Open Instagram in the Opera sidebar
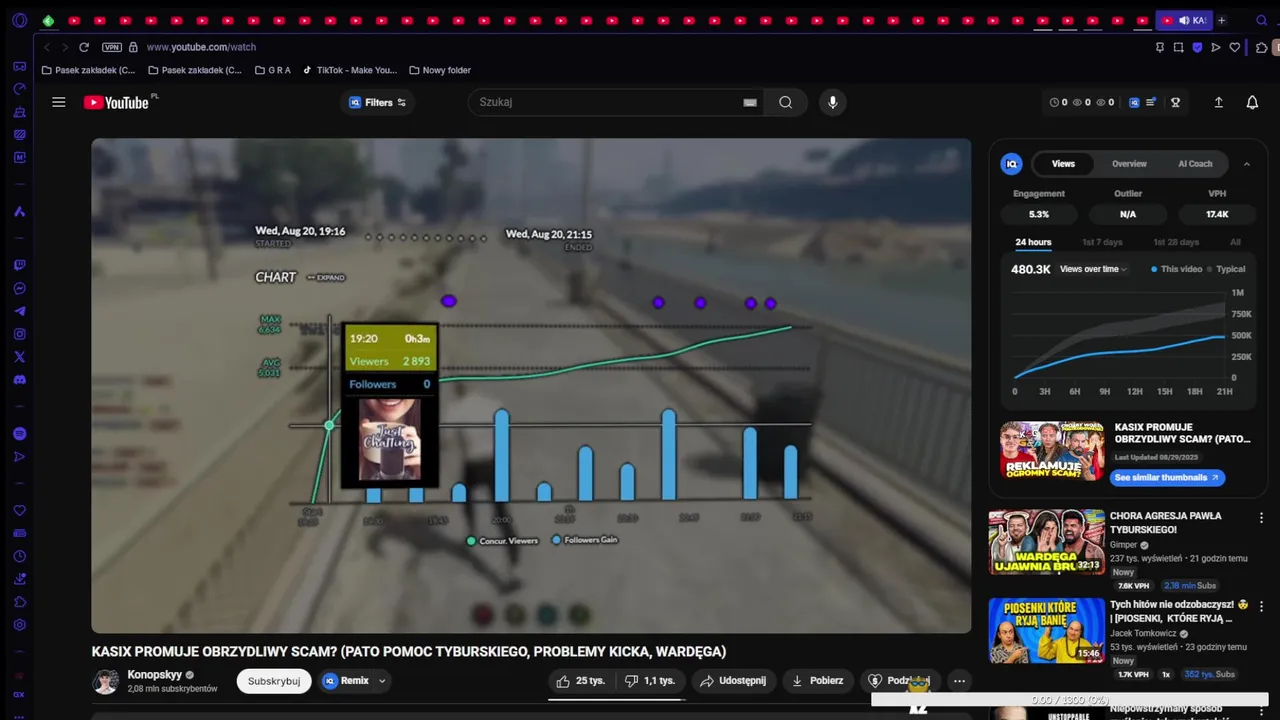This screenshot has height=720, width=1280. click(x=20, y=334)
